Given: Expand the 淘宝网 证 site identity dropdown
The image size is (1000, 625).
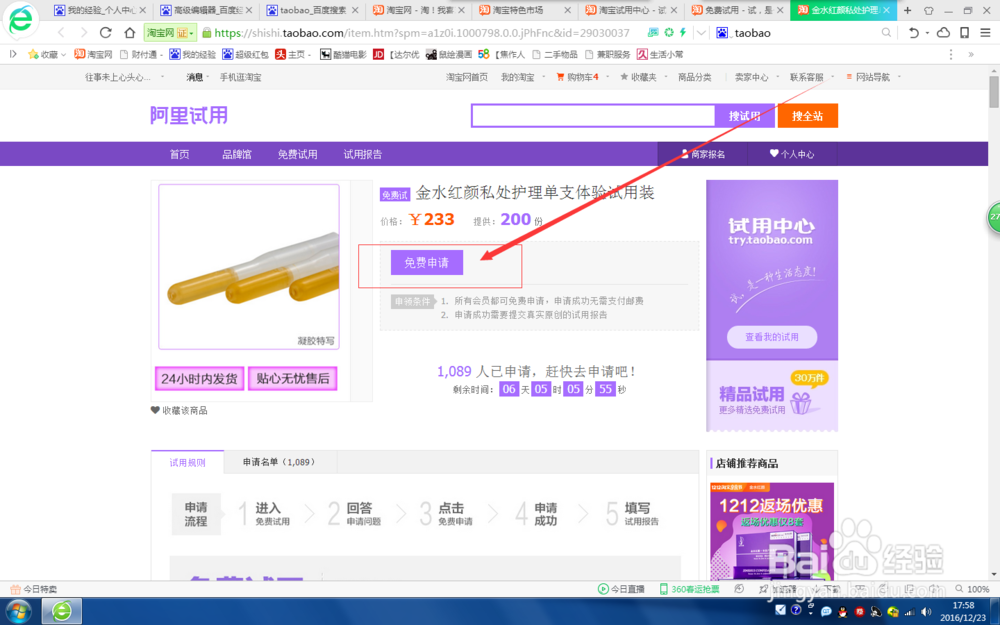Looking at the screenshot, I should (x=191, y=33).
